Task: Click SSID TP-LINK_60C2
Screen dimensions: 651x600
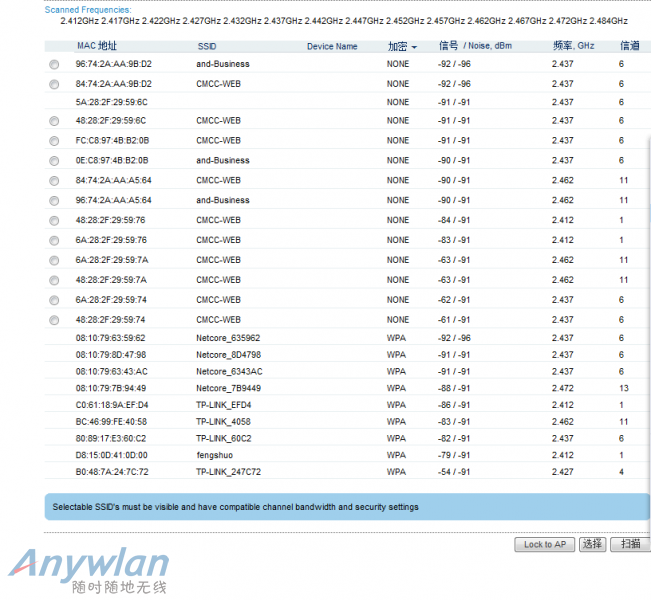Action: 224,438
